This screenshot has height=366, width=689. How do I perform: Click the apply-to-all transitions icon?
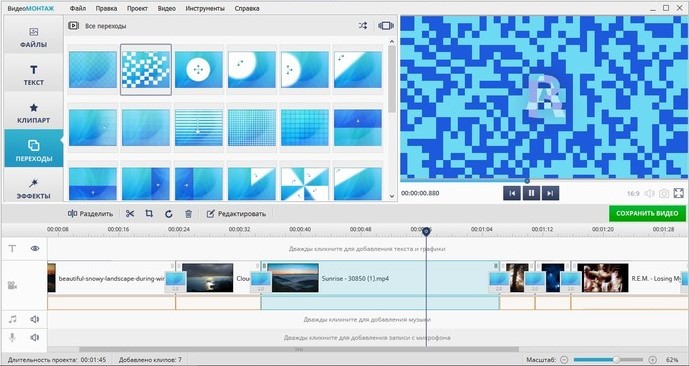coord(386,26)
